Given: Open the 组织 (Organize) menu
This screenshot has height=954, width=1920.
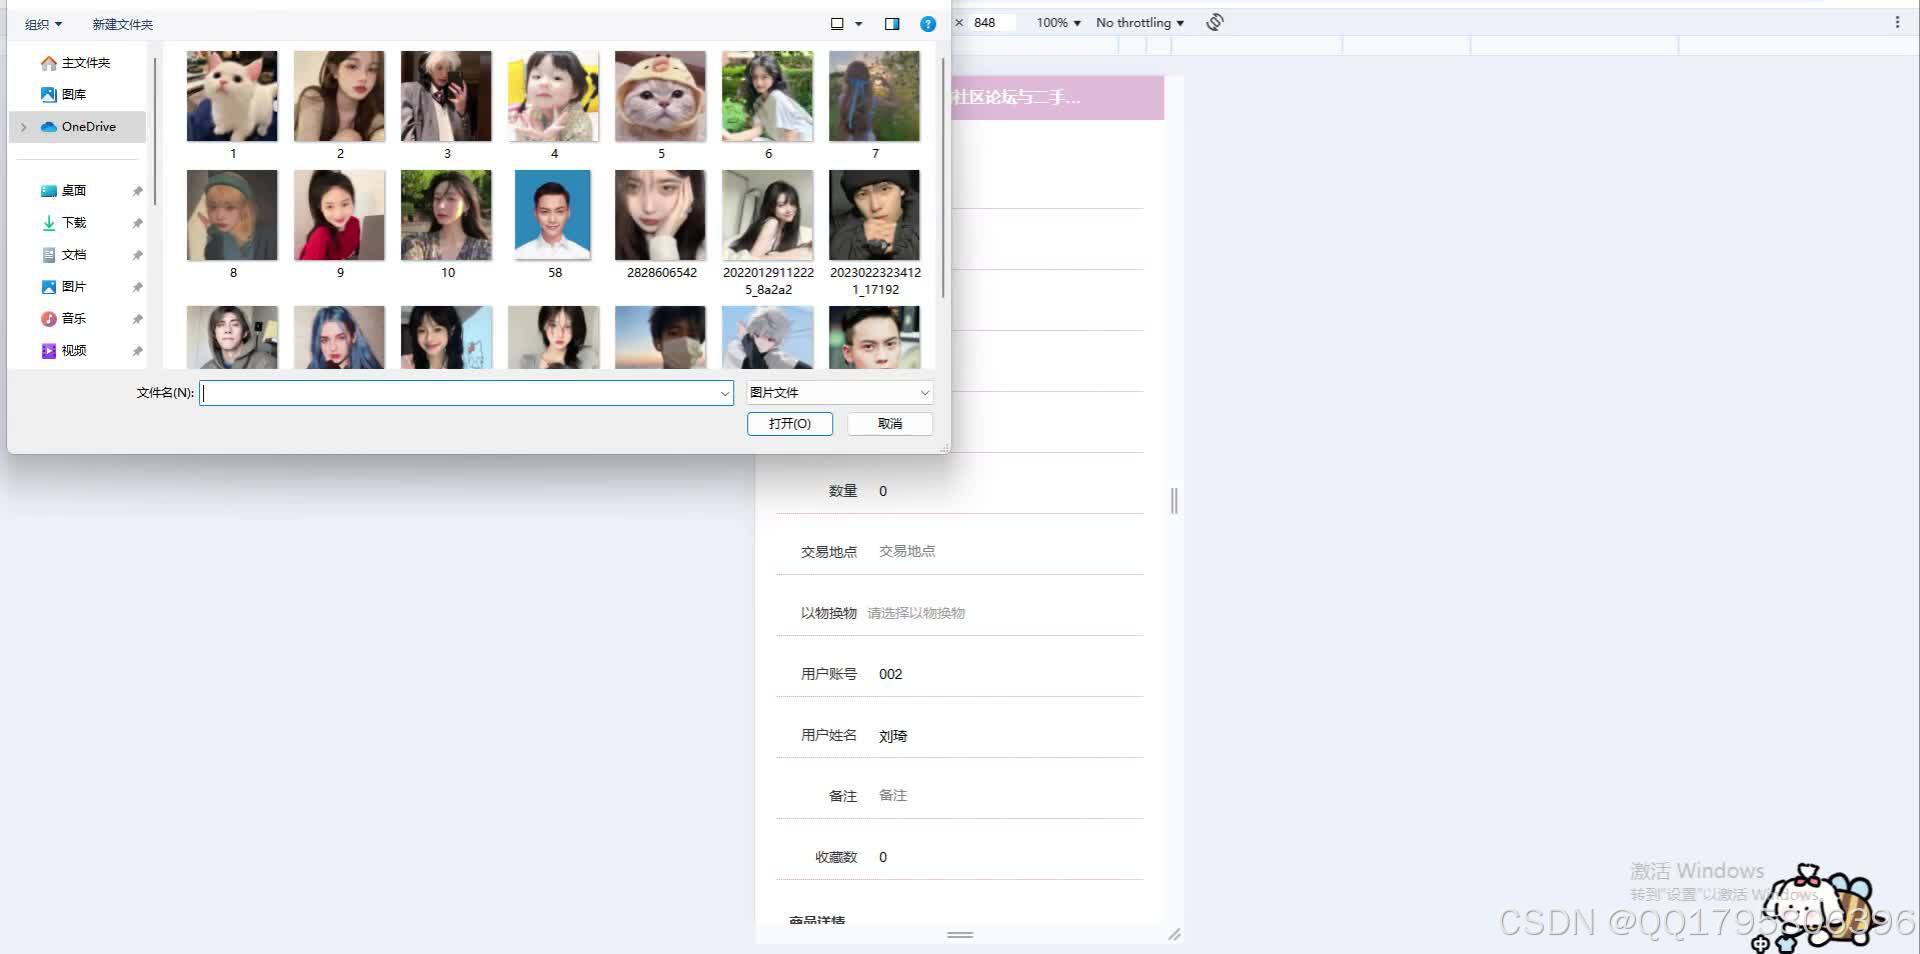Looking at the screenshot, I should [x=42, y=23].
